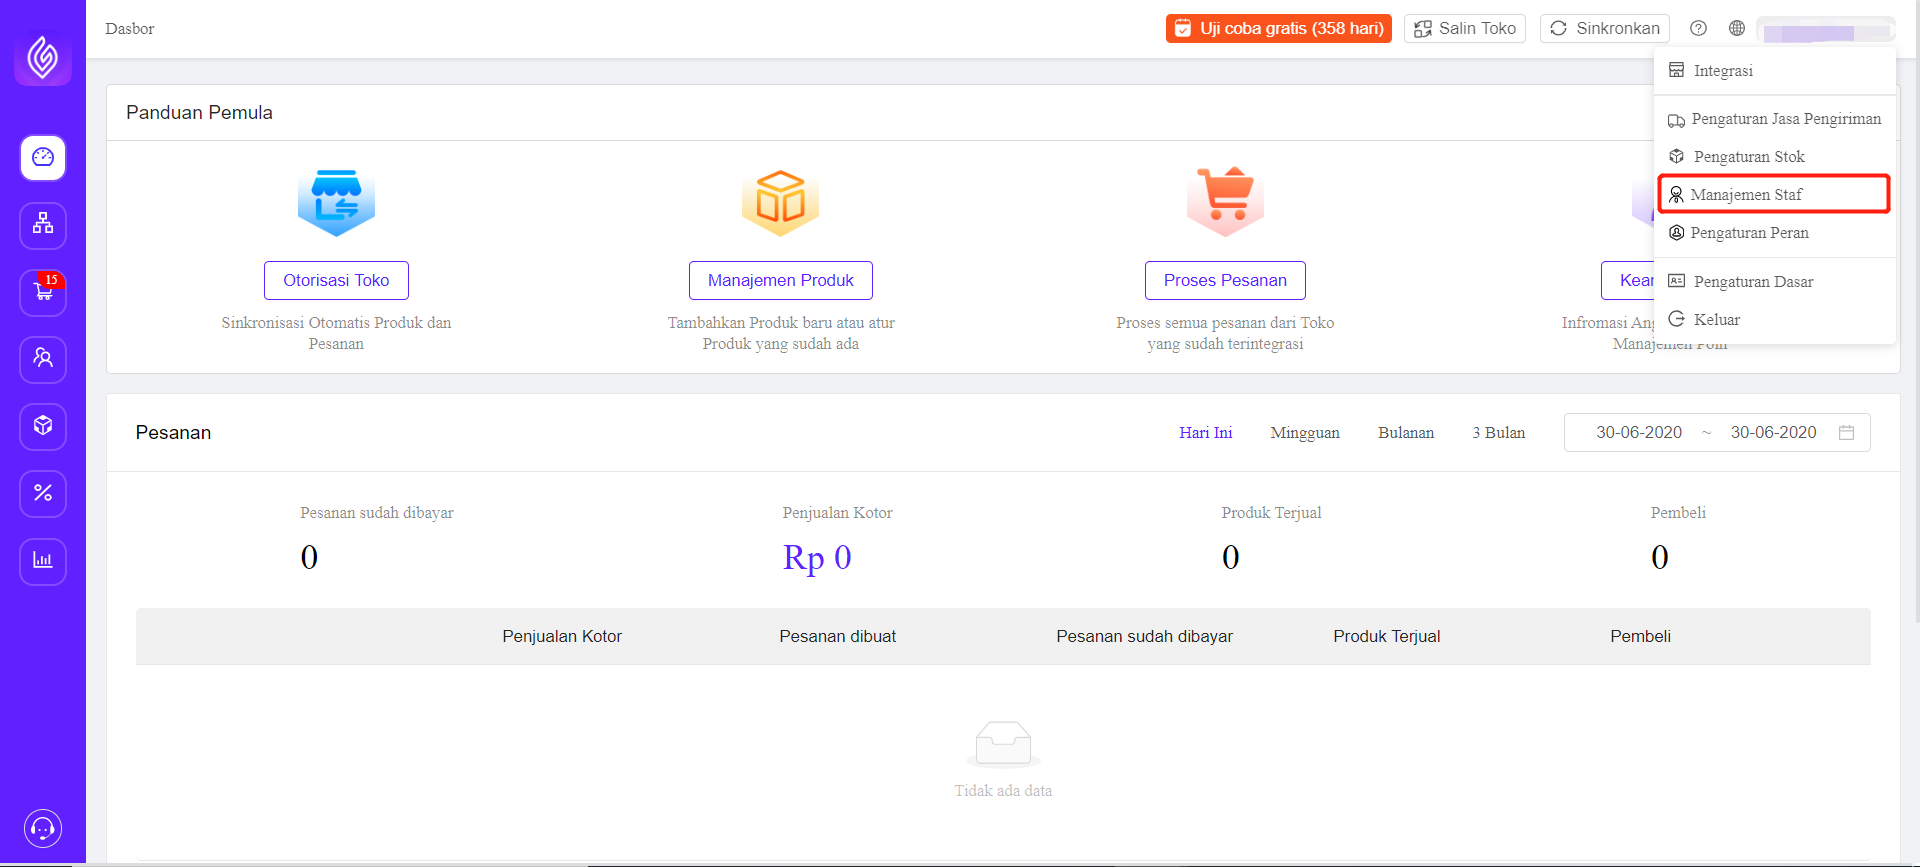This screenshot has height=867, width=1920.
Task: Open the dashboard speedometer icon in sidebar
Action: click(x=43, y=158)
